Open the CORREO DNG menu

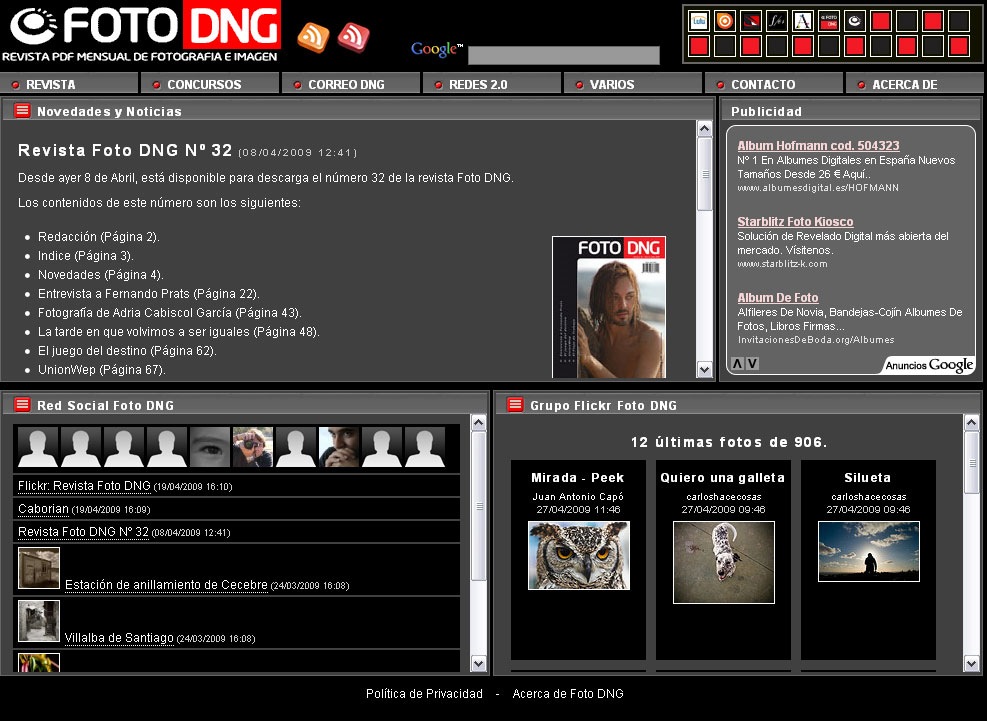click(351, 84)
